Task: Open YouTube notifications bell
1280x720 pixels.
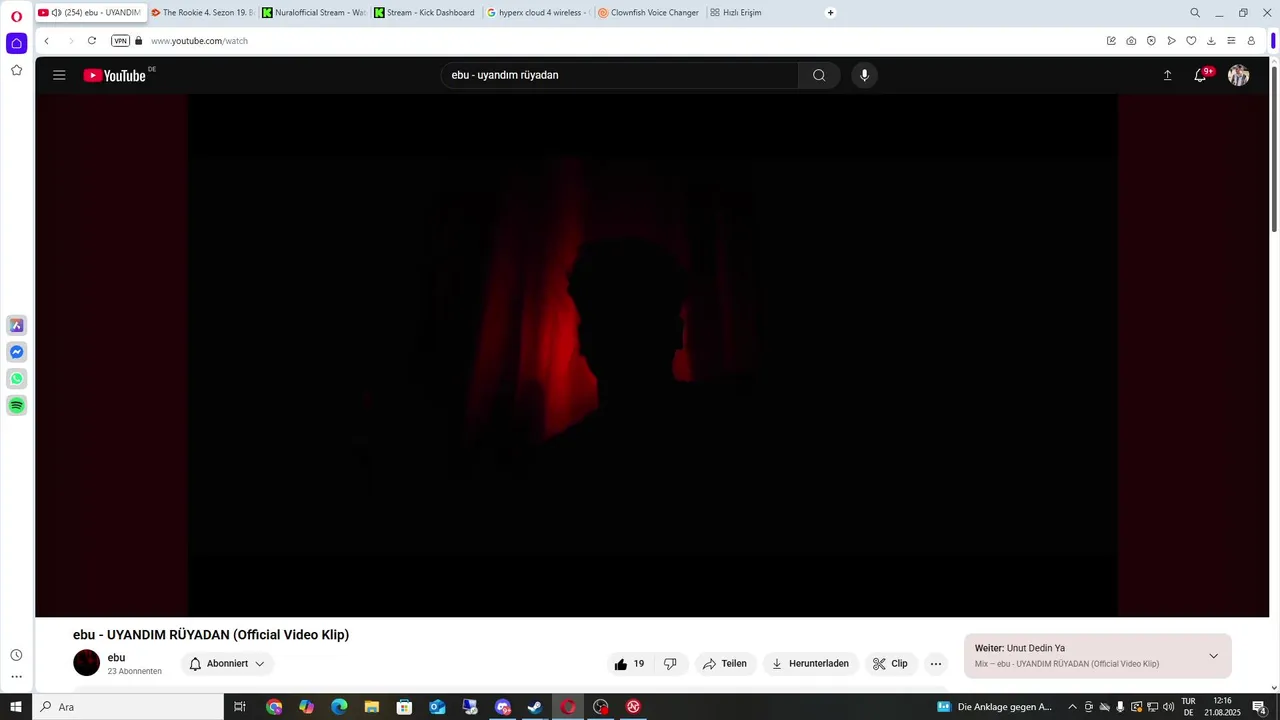Action: 1200,75
